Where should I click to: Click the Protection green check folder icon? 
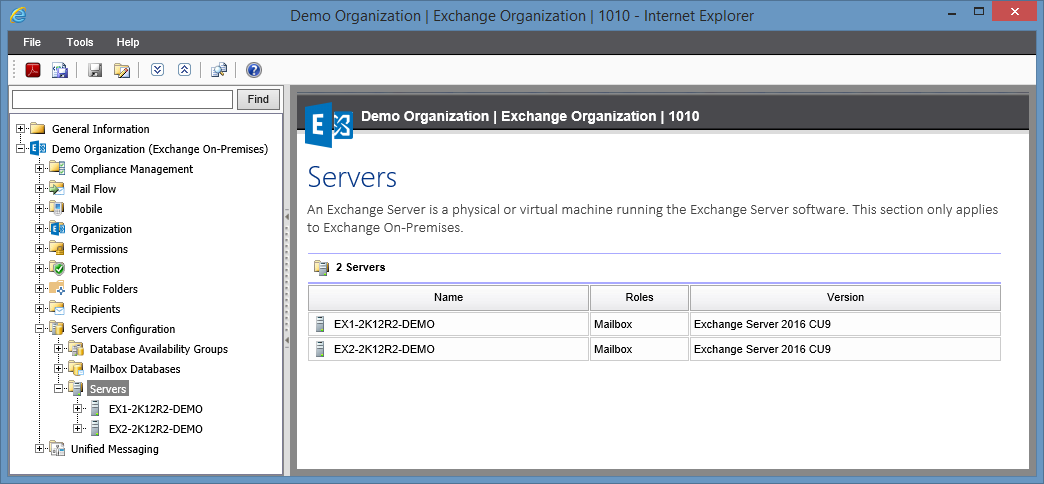point(57,268)
